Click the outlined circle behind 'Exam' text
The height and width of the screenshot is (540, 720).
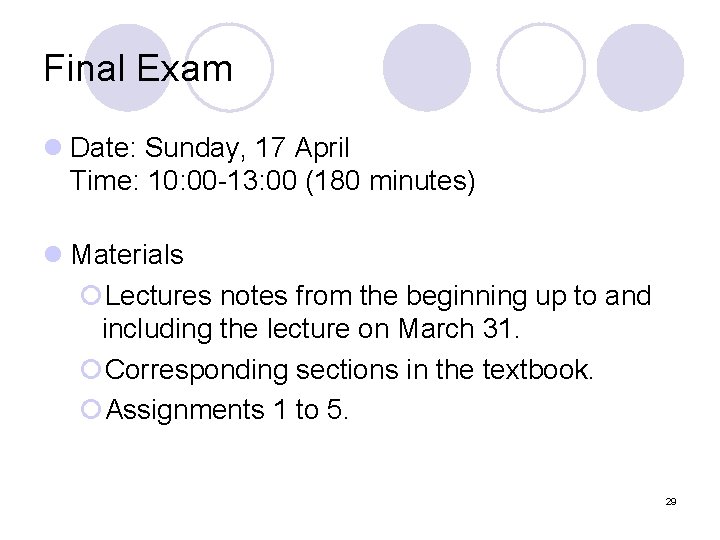229,68
